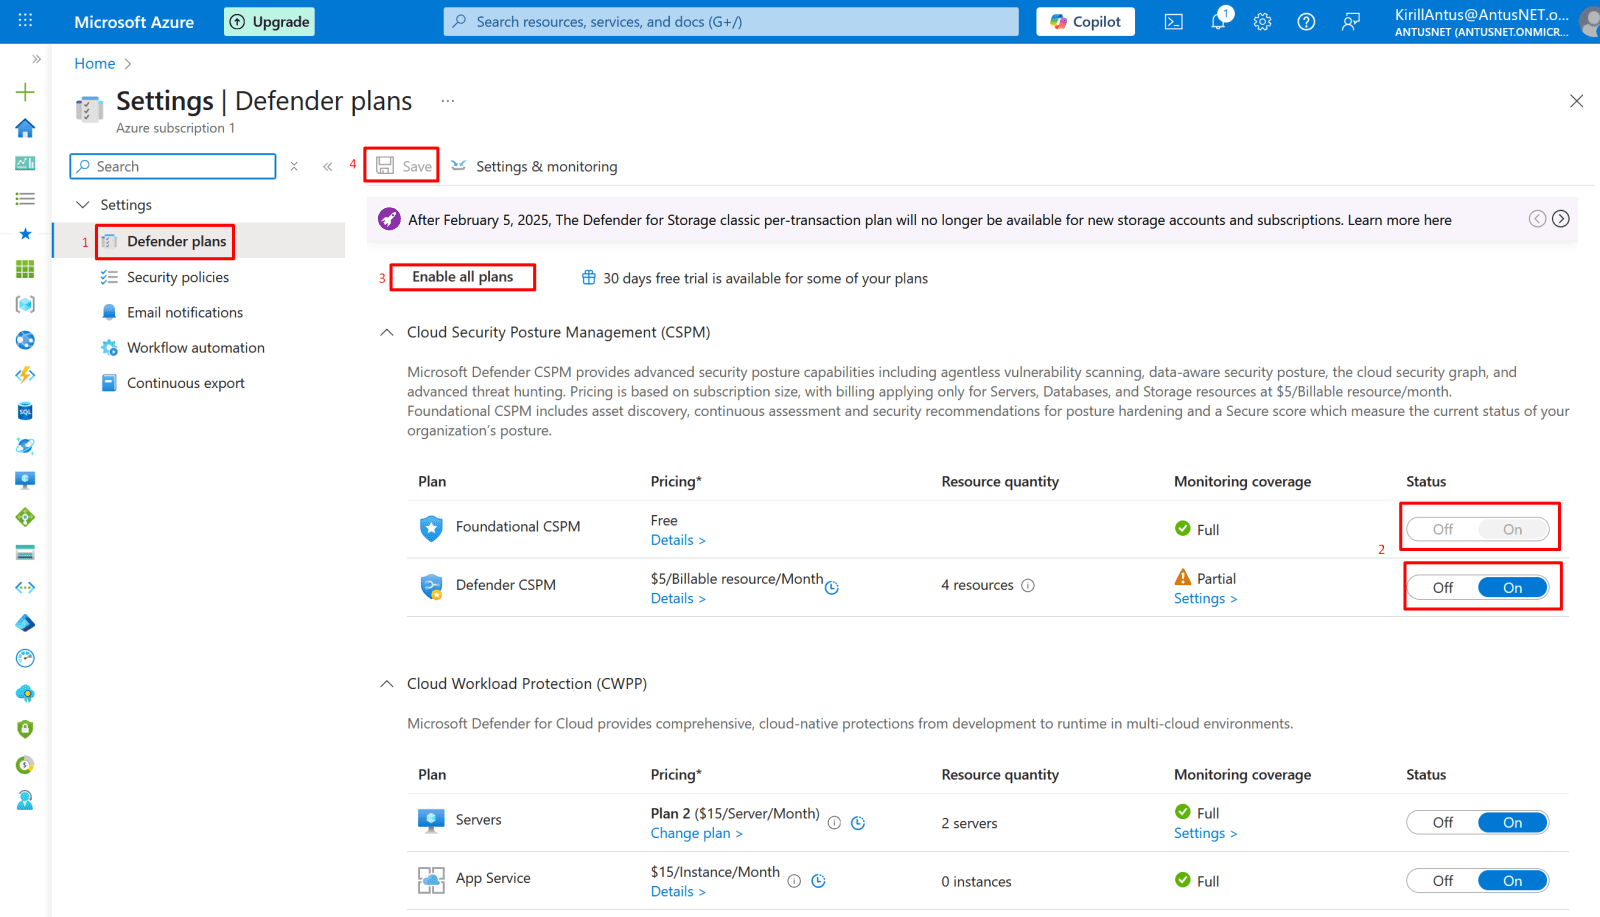The width and height of the screenshot is (1600, 917).
Task: Collapse Cloud Security Posture Management section
Action: pos(387,332)
